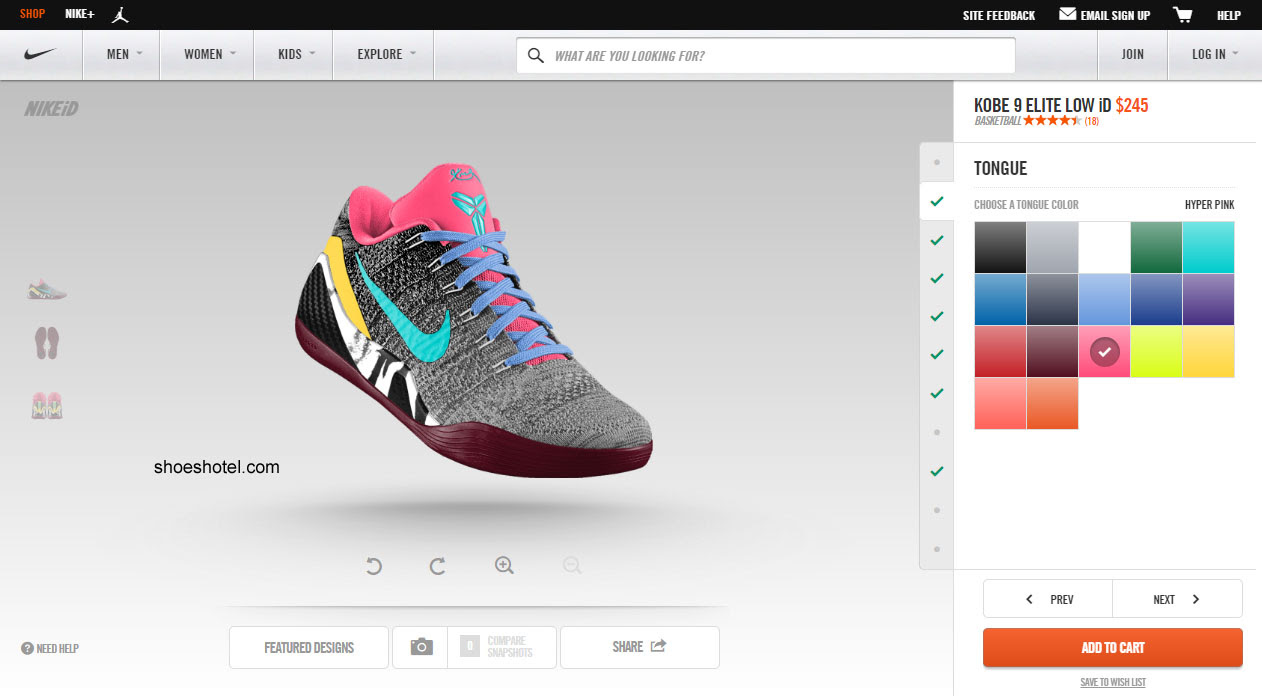
Task: Click the NIKEiD logo
Action: click(x=52, y=108)
